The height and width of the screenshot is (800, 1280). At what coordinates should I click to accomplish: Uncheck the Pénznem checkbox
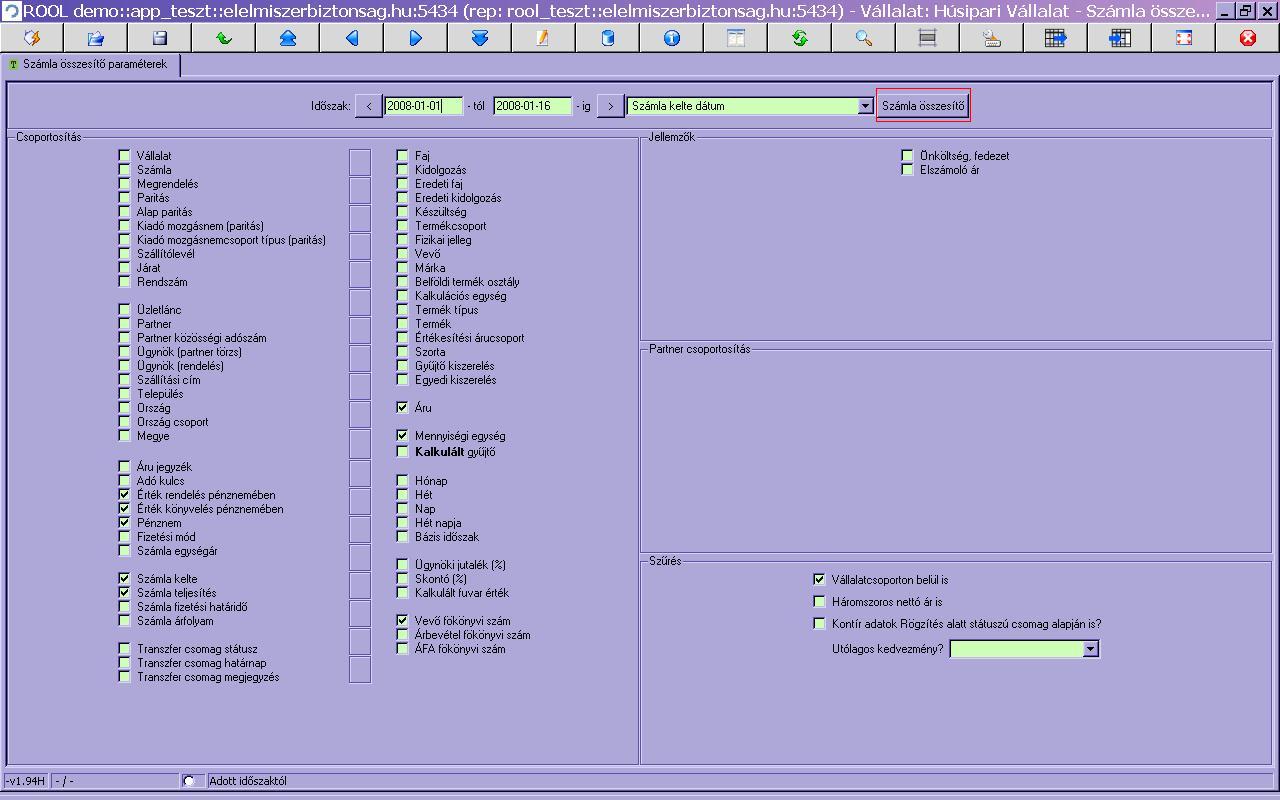coord(124,523)
